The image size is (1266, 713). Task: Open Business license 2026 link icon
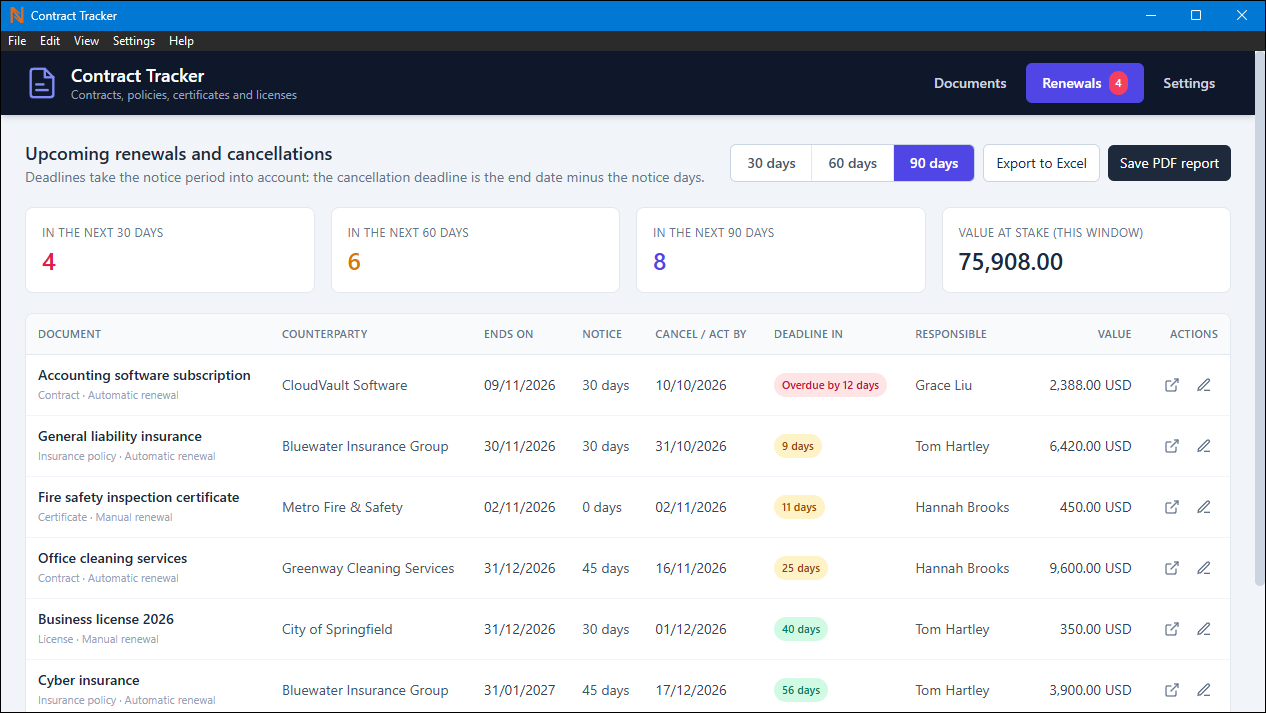[1172, 629]
